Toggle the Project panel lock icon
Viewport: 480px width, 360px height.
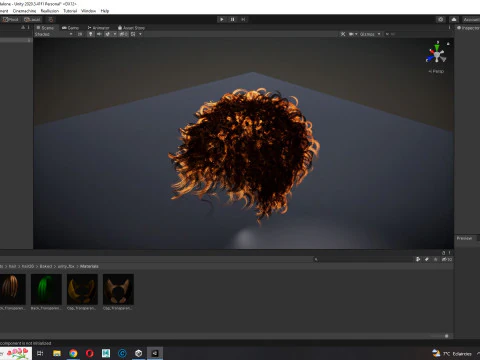[443, 253]
